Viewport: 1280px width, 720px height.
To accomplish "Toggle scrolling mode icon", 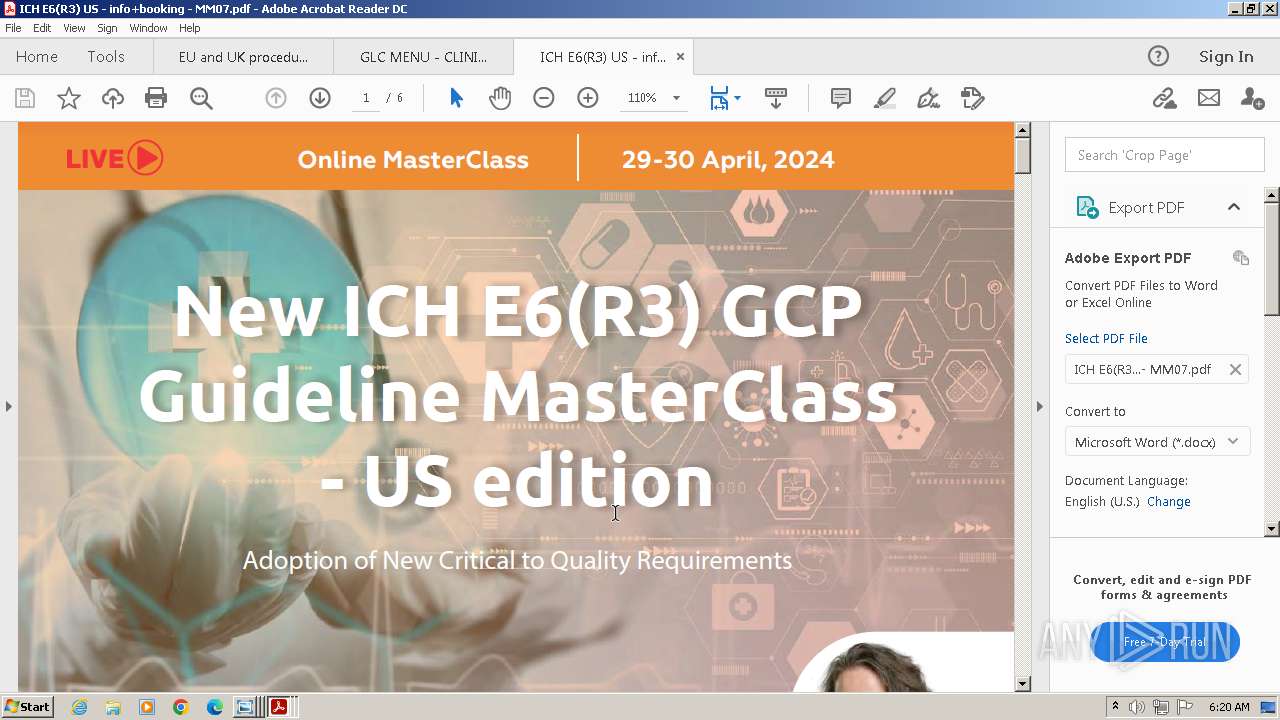I will click(x=776, y=98).
